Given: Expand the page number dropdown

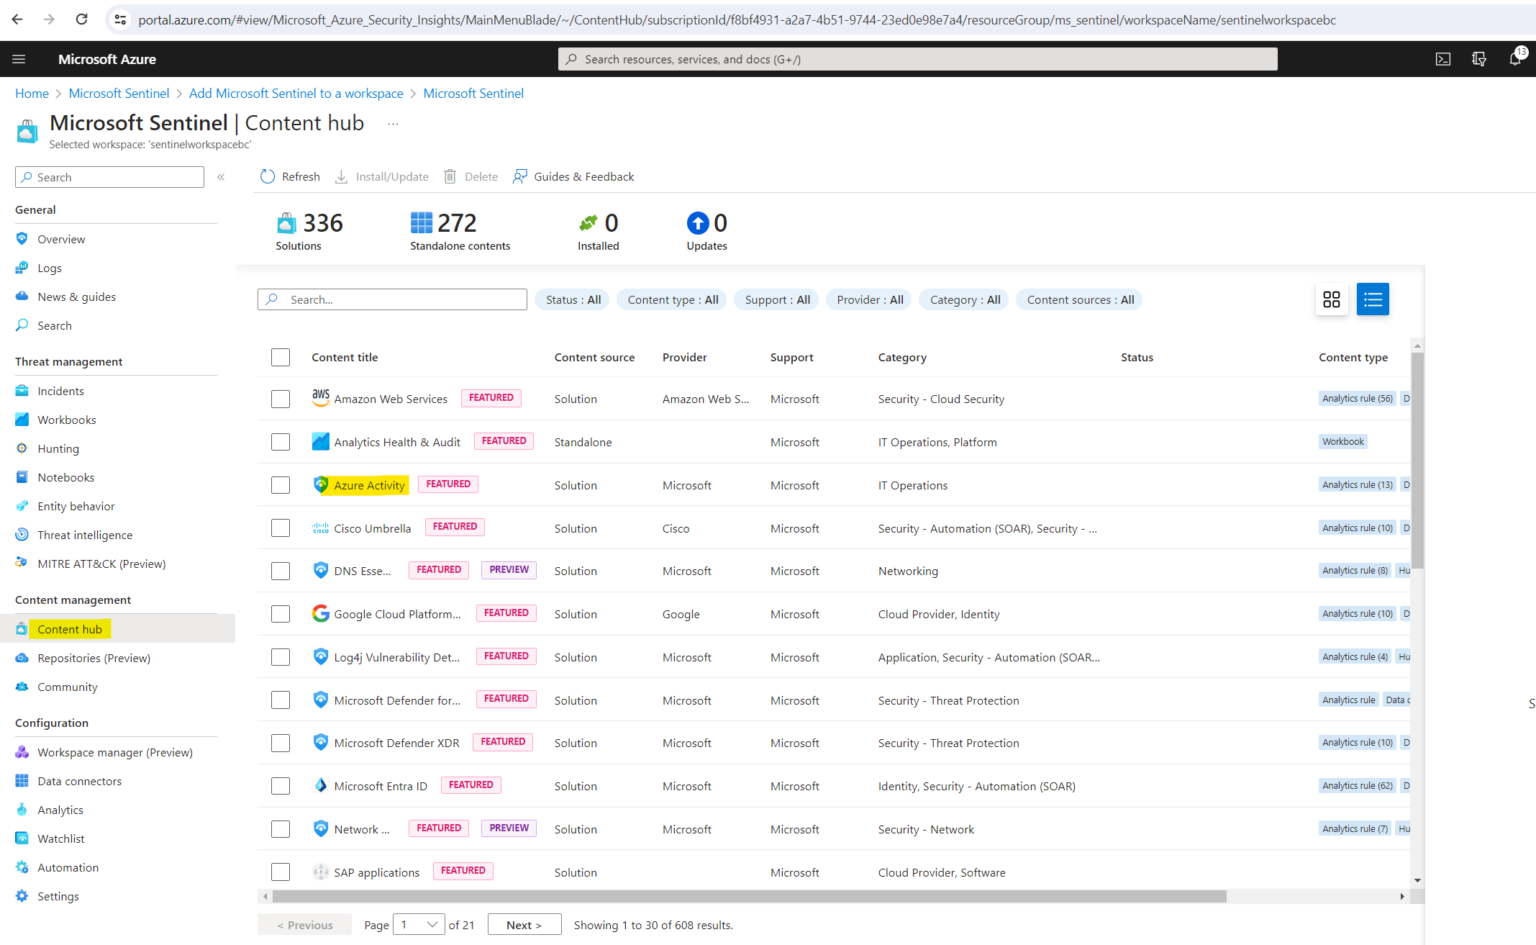Looking at the screenshot, I should tap(419, 925).
